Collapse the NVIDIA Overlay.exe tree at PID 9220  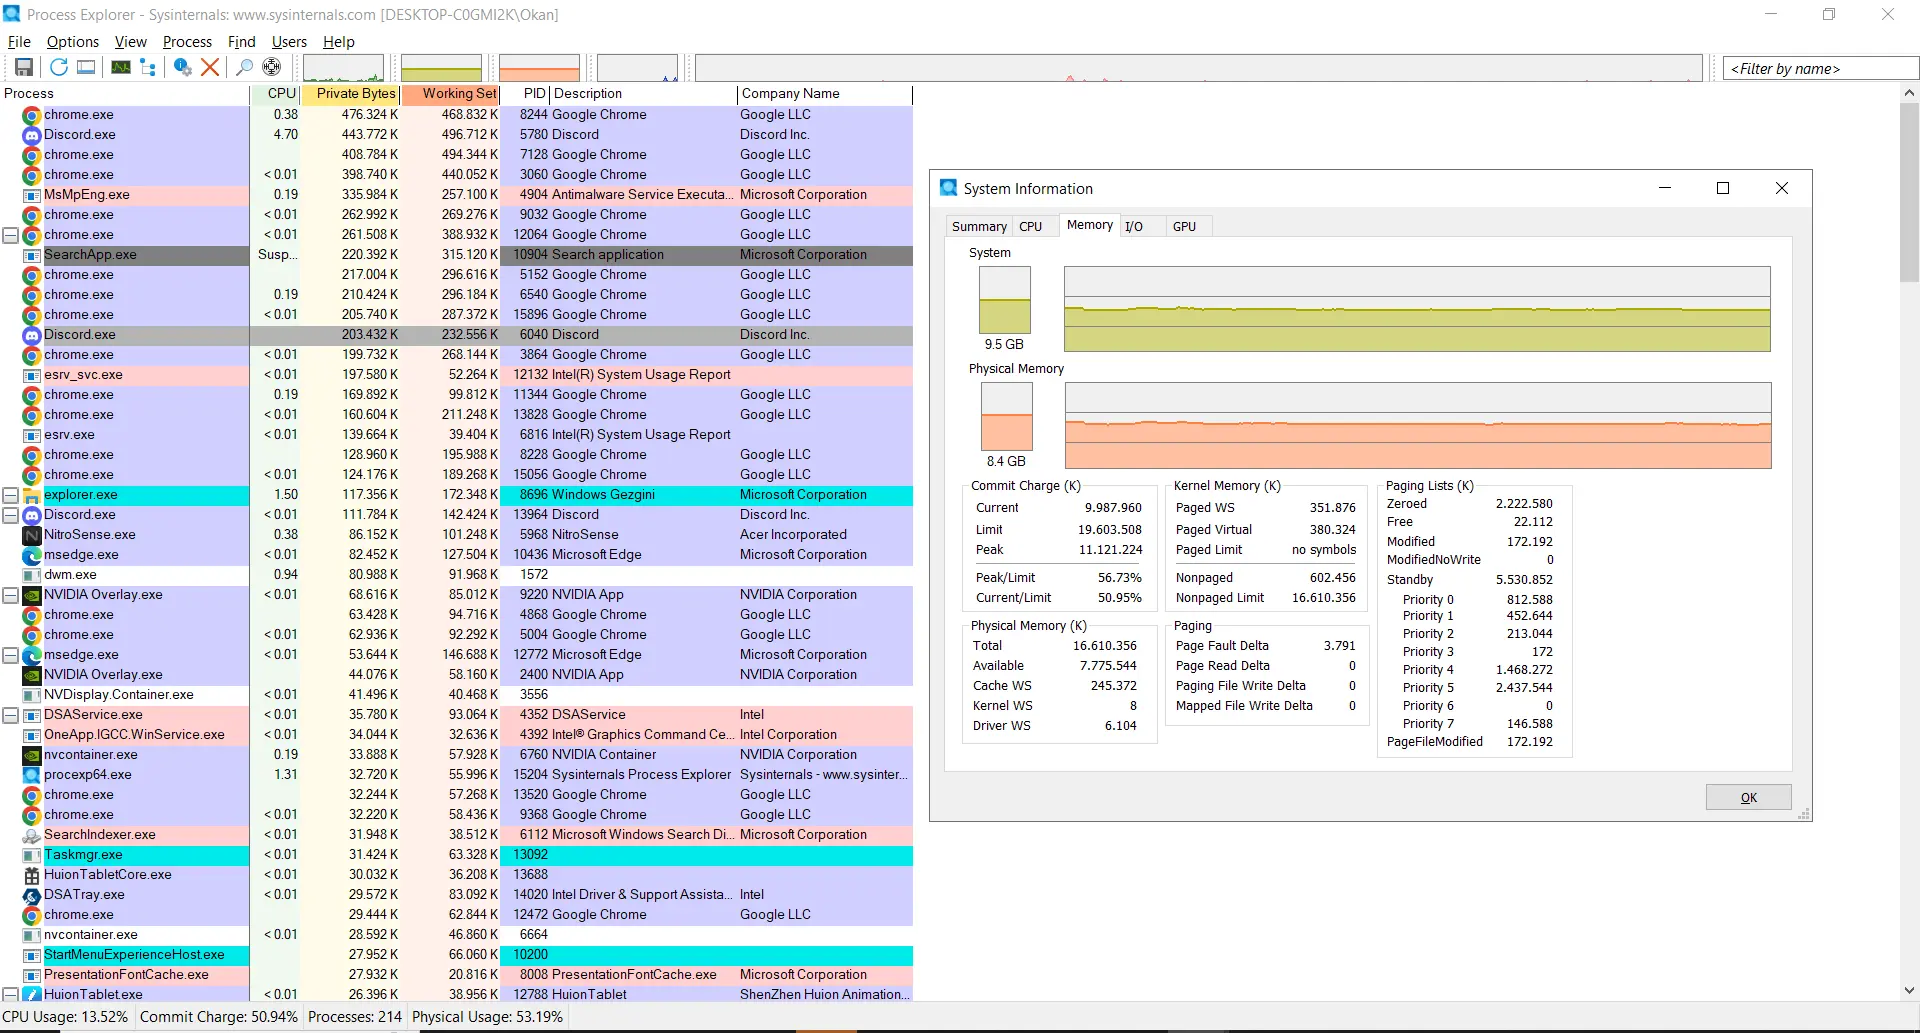(10, 595)
